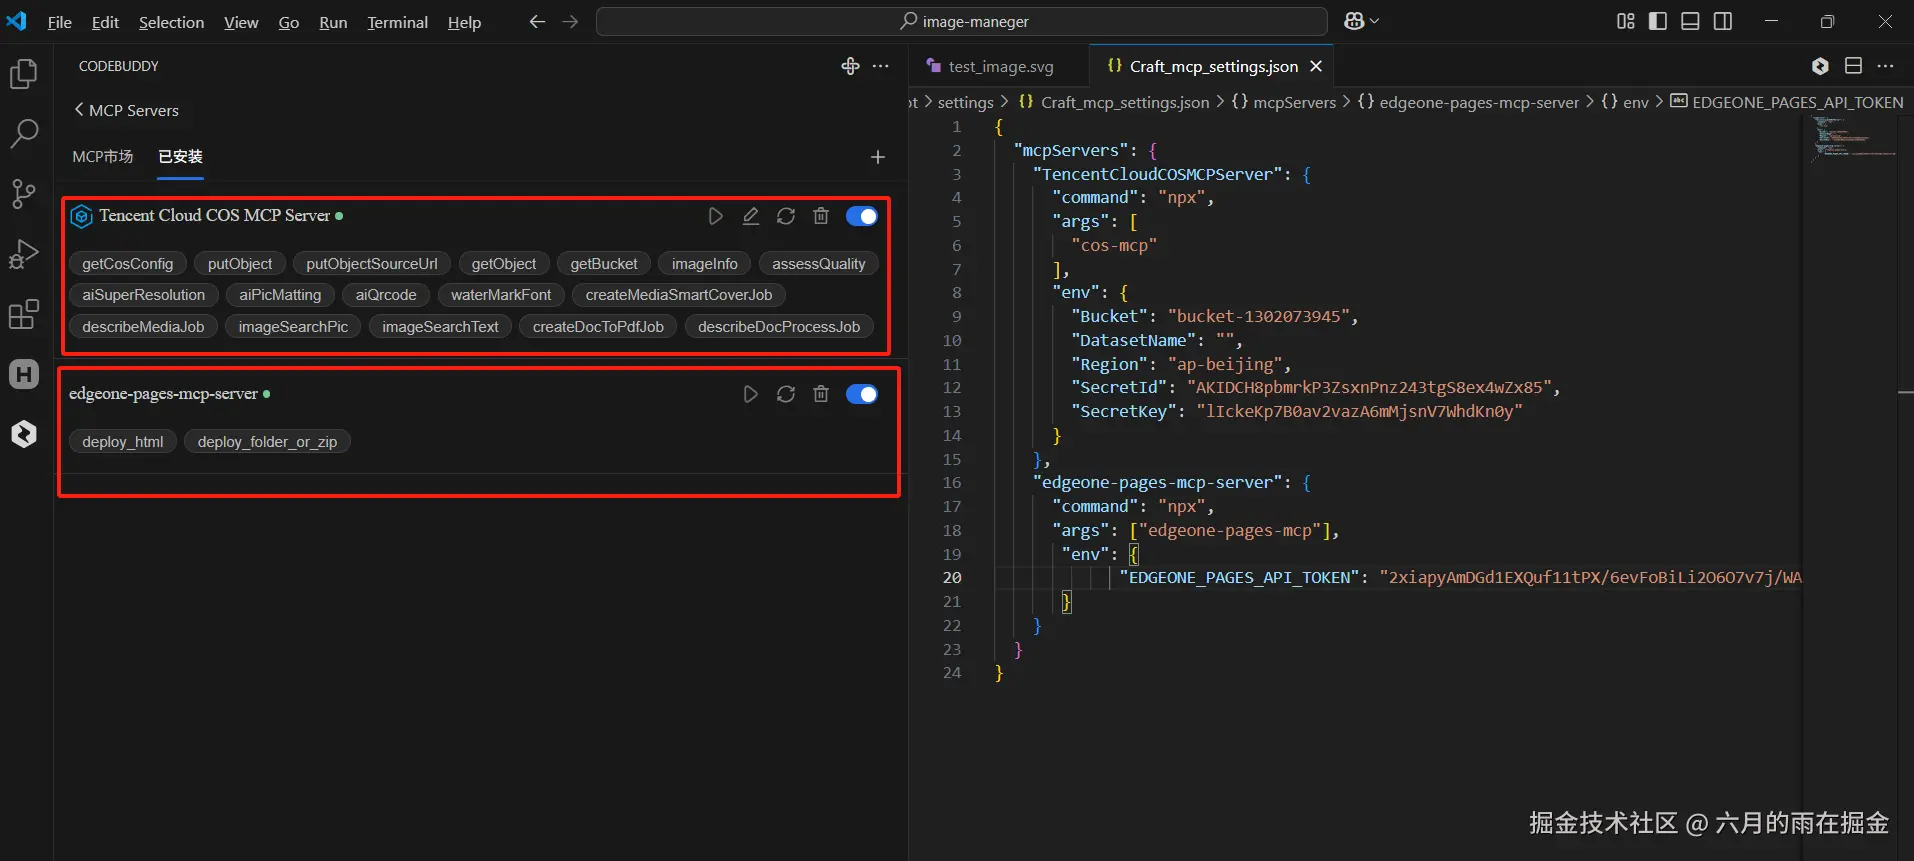Open the Terminal menu

[397, 22]
